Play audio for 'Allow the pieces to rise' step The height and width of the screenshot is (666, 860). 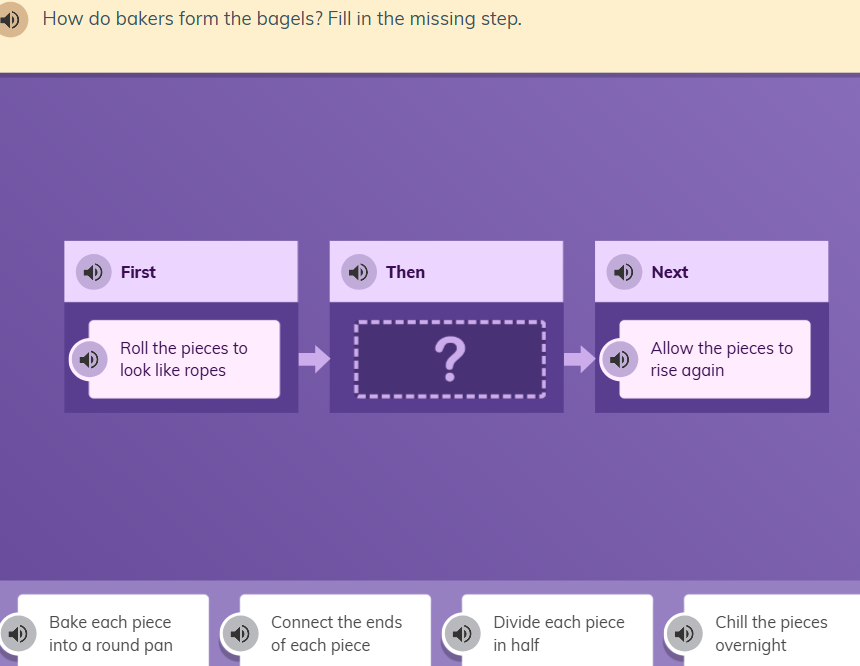618,359
